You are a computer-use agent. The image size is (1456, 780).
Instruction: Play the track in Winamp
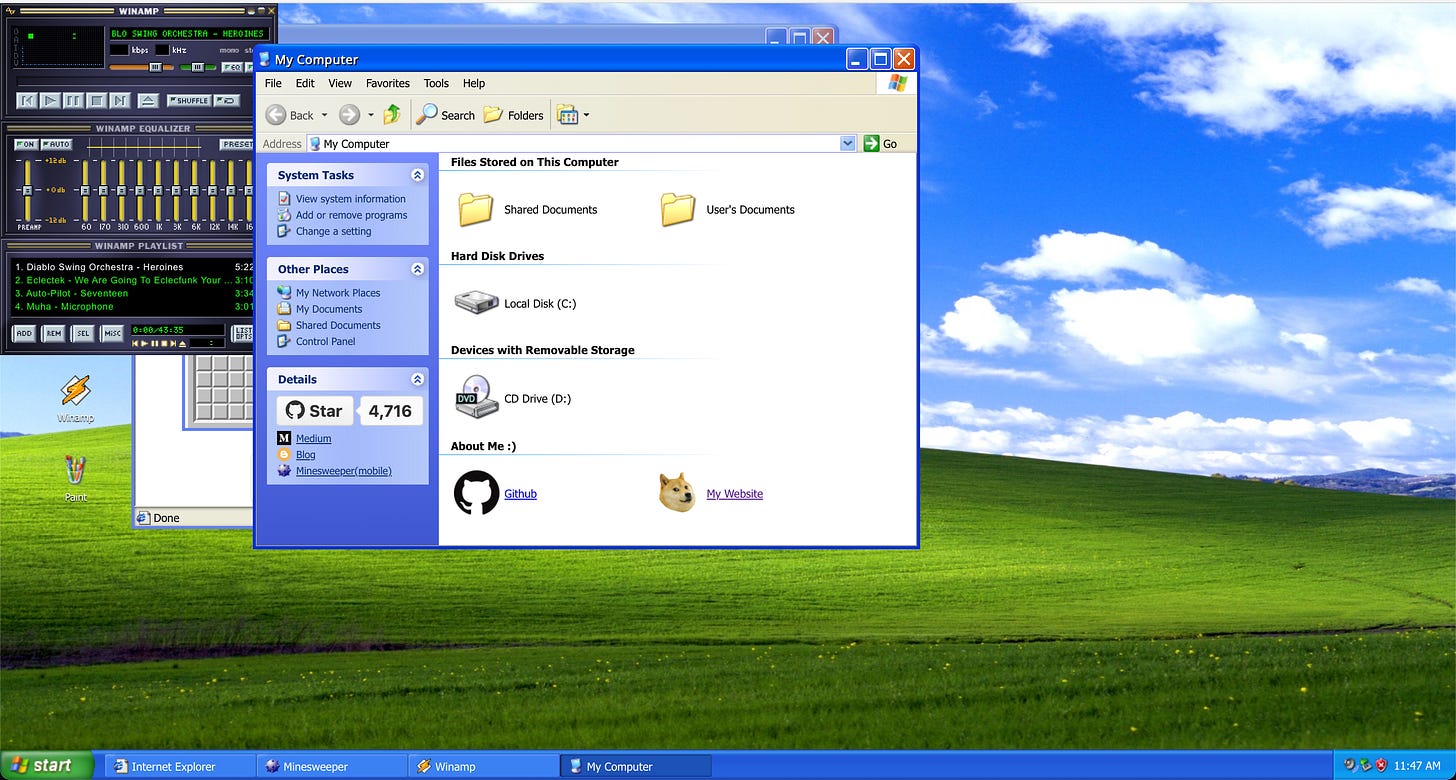pos(50,100)
